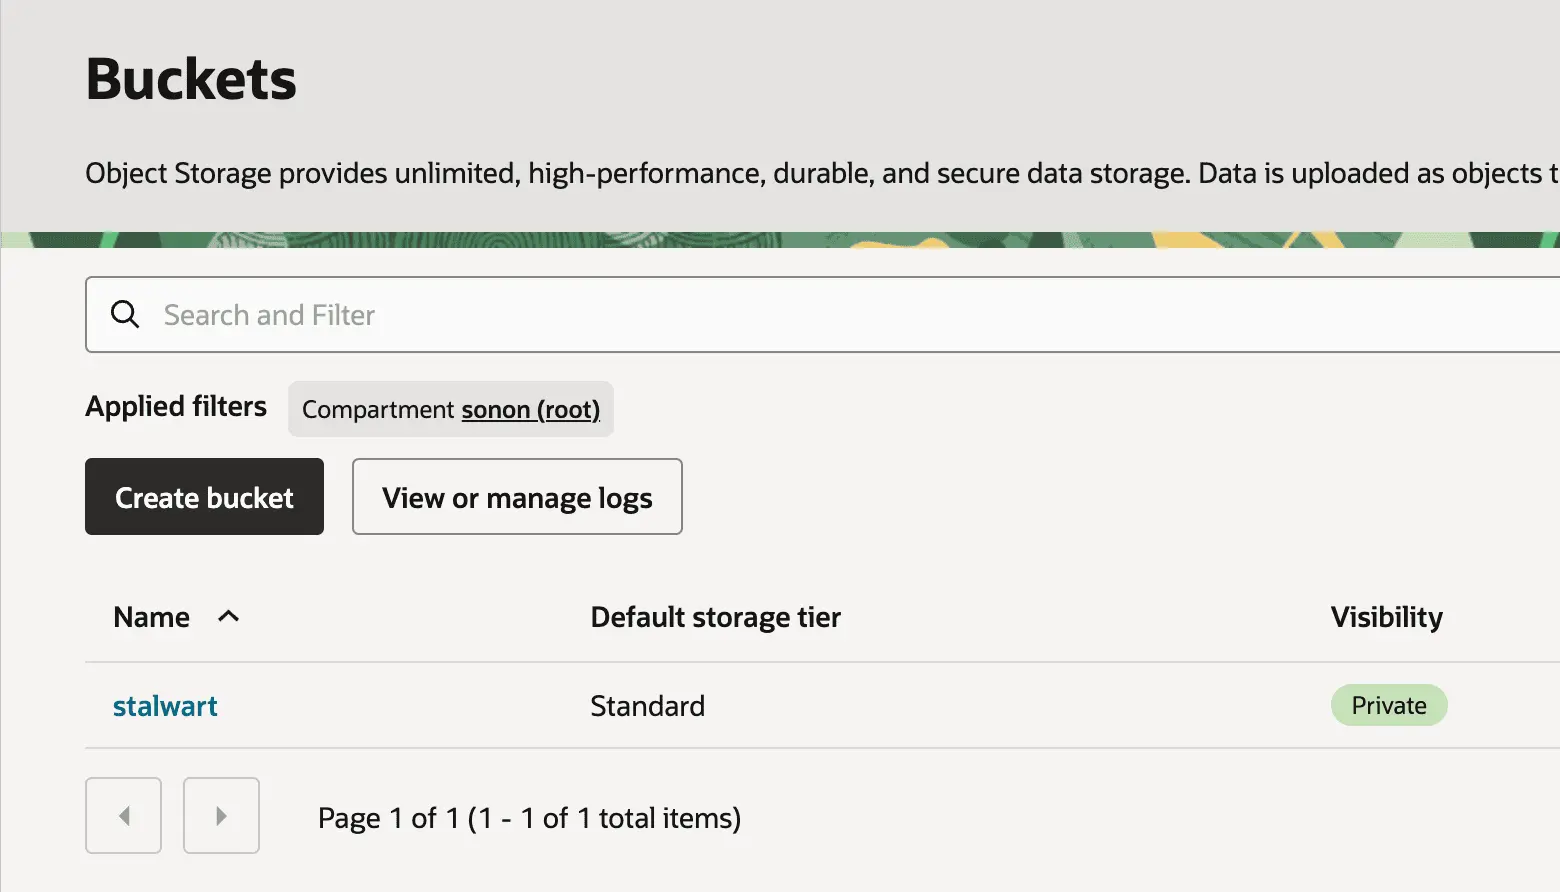Open the bucket named stalwart
This screenshot has height=892, width=1560.
pos(165,705)
